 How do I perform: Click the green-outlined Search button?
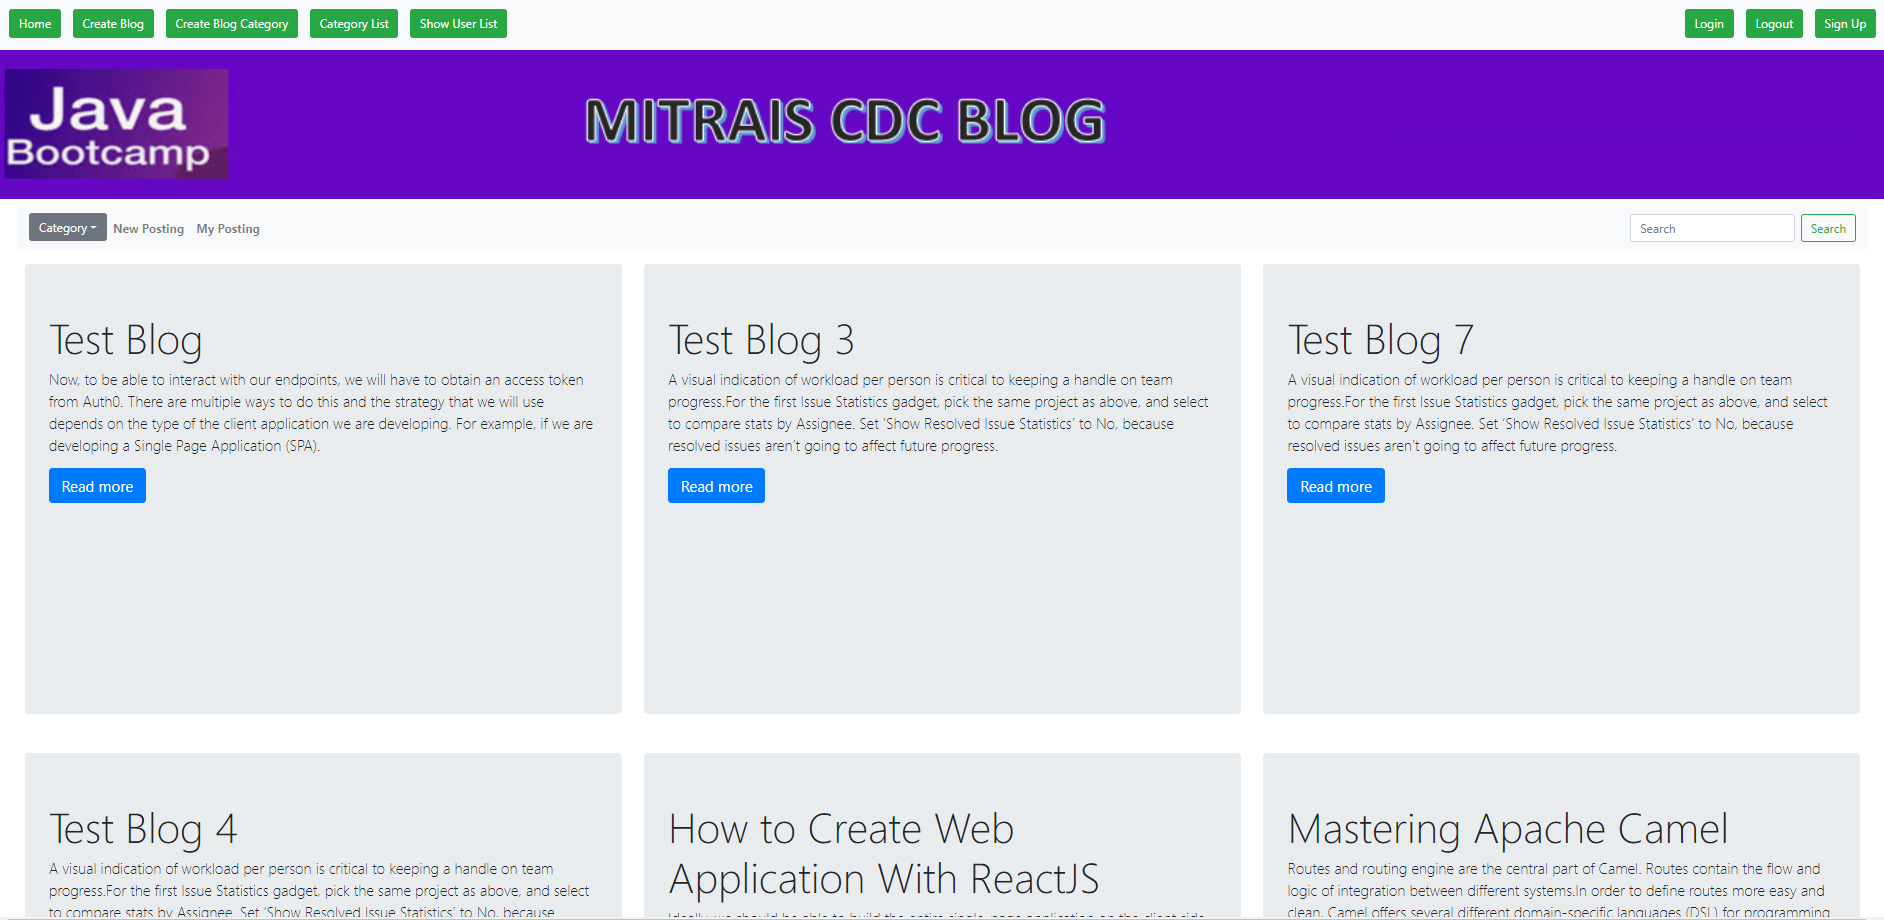[x=1828, y=229]
